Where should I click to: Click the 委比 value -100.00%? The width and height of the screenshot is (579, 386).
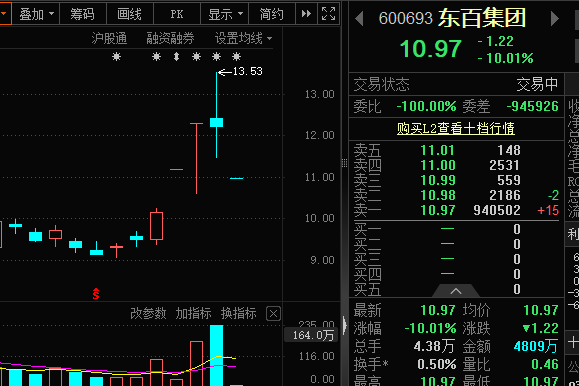tap(426, 106)
